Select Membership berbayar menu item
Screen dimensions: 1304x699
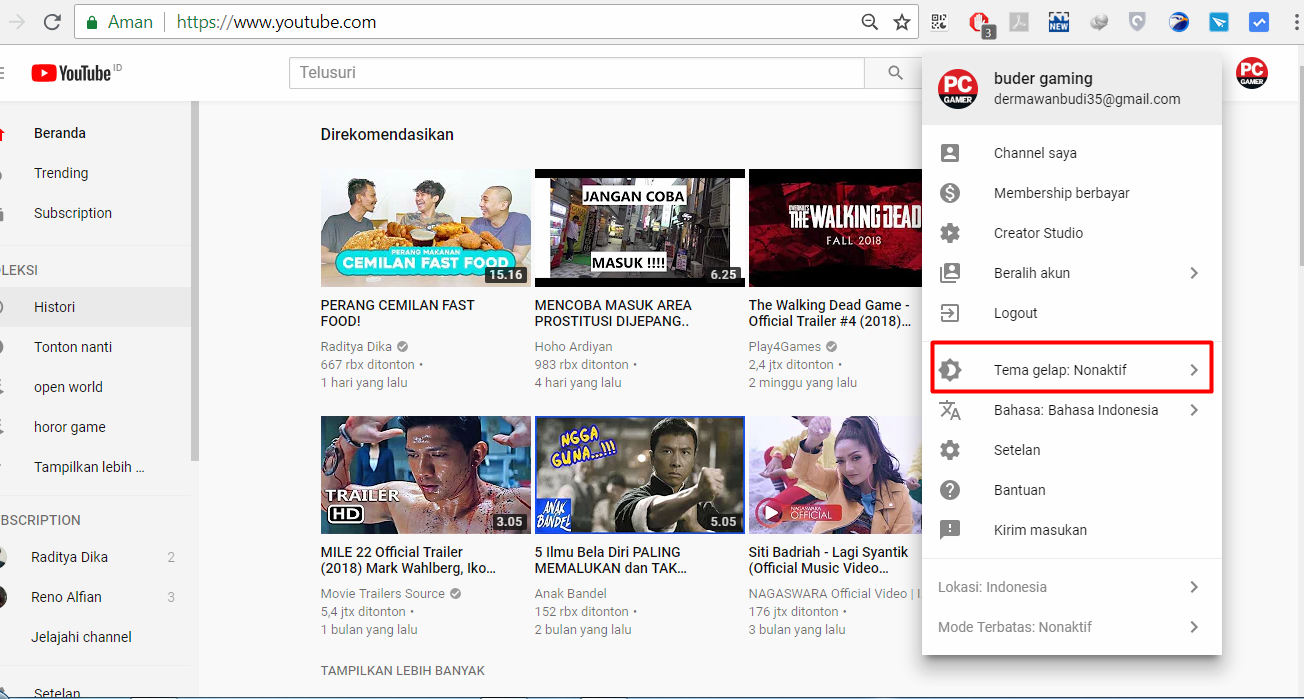point(1071,193)
